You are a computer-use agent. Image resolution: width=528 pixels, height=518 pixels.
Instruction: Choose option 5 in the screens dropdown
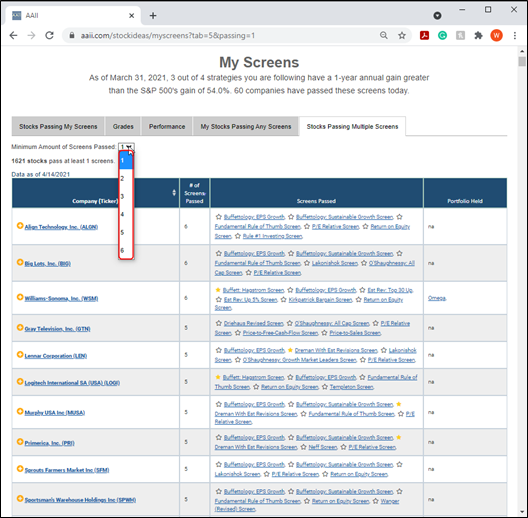(126, 232)
